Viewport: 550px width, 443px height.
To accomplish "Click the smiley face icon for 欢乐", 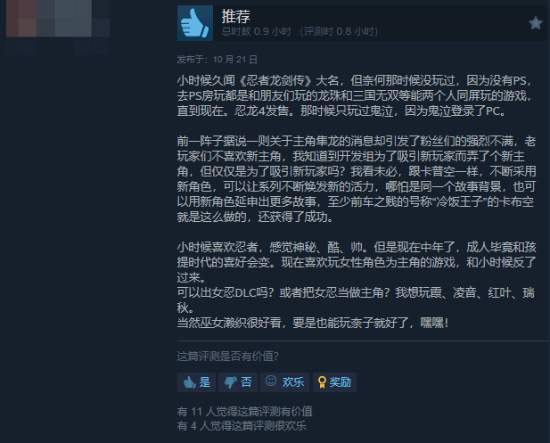I will (x=270, y=381).
